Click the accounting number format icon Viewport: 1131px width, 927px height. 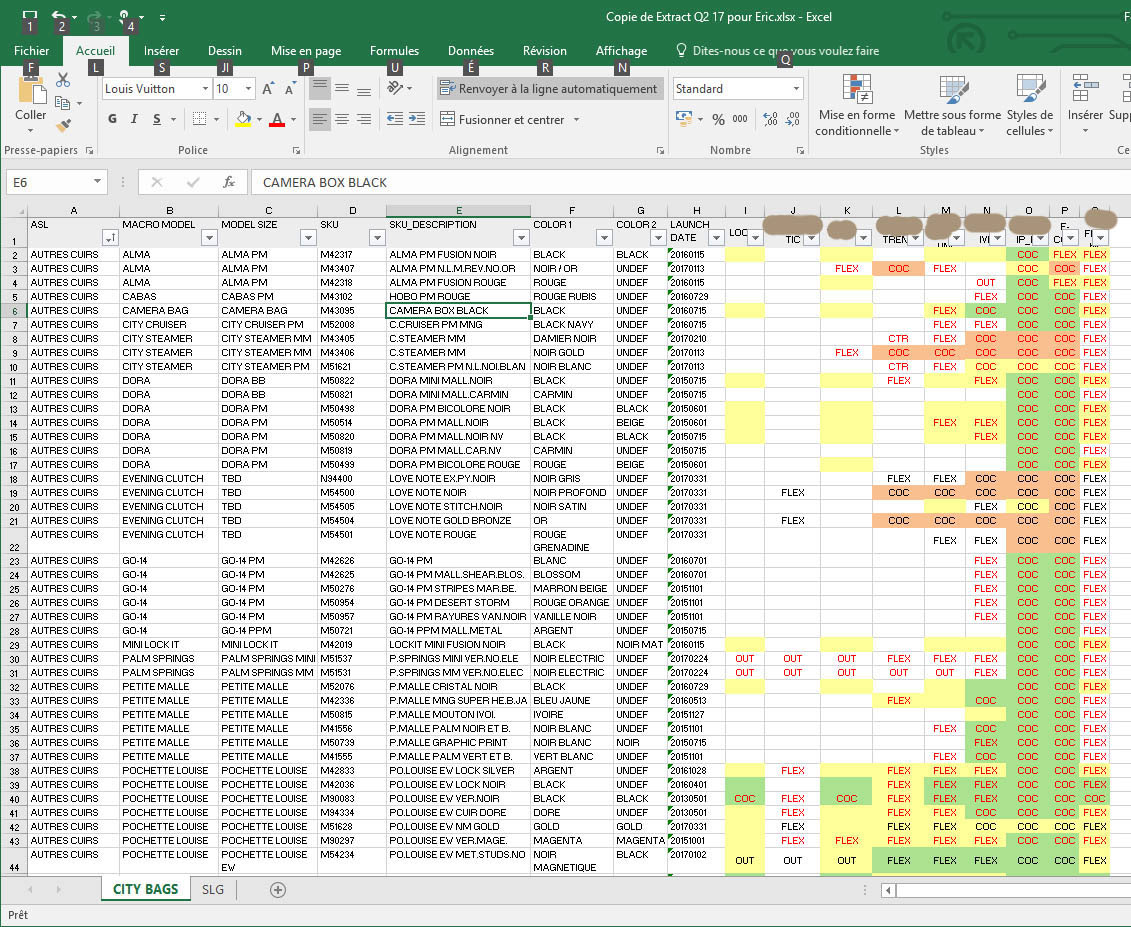[683, 118]
